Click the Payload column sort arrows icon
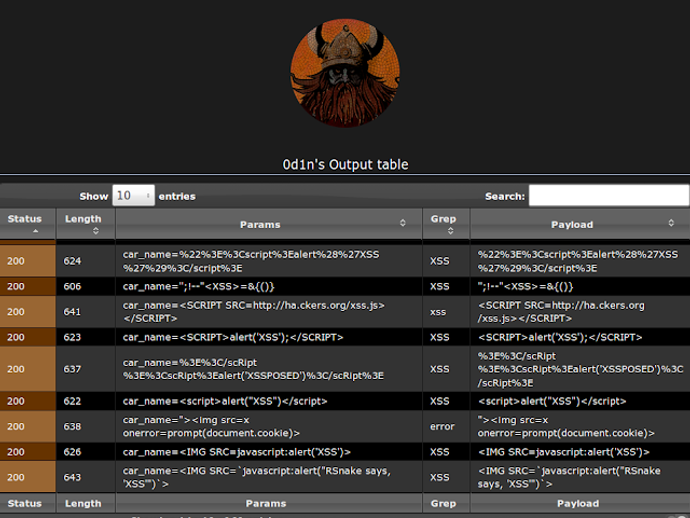This screenshot has height=518, width=690. pos(671,223)
